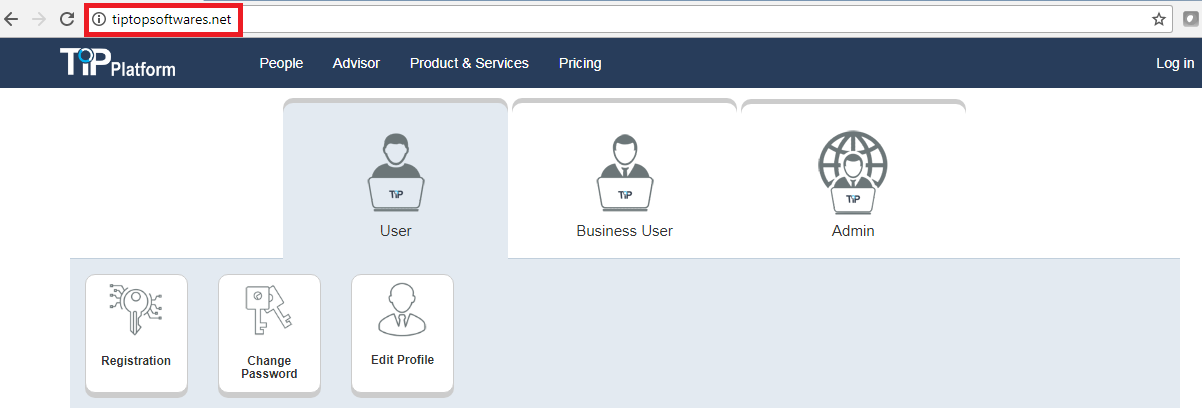This screenshot has height=410, width=1202.
Task: Click the Registration key icon
Action: (x=136, y=309)
